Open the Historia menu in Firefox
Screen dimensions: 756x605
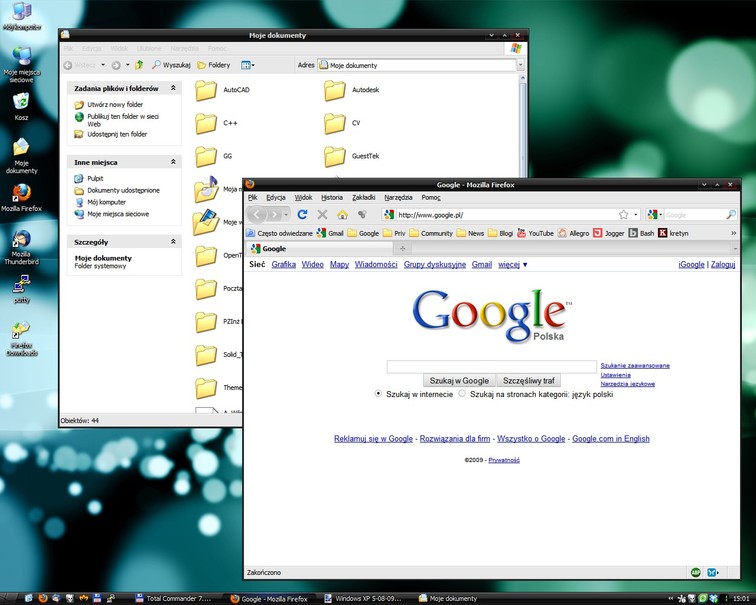point(331,198)
